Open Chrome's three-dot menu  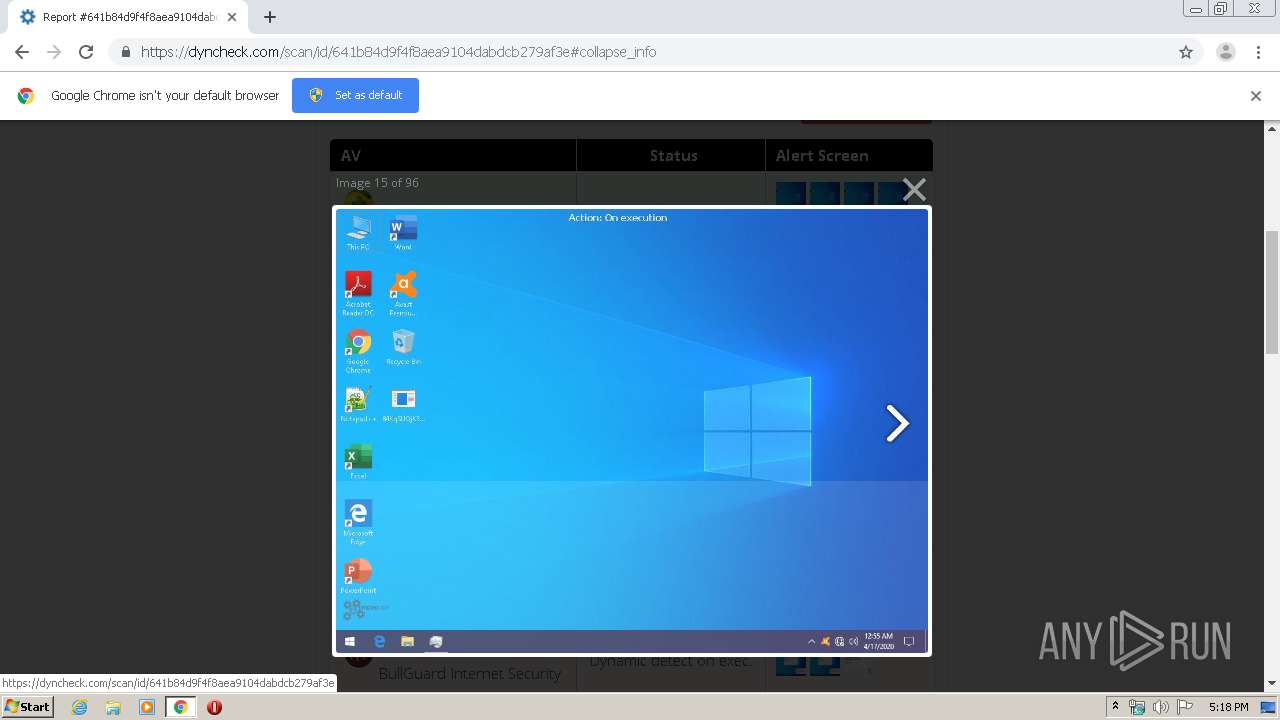point(1258,52)
